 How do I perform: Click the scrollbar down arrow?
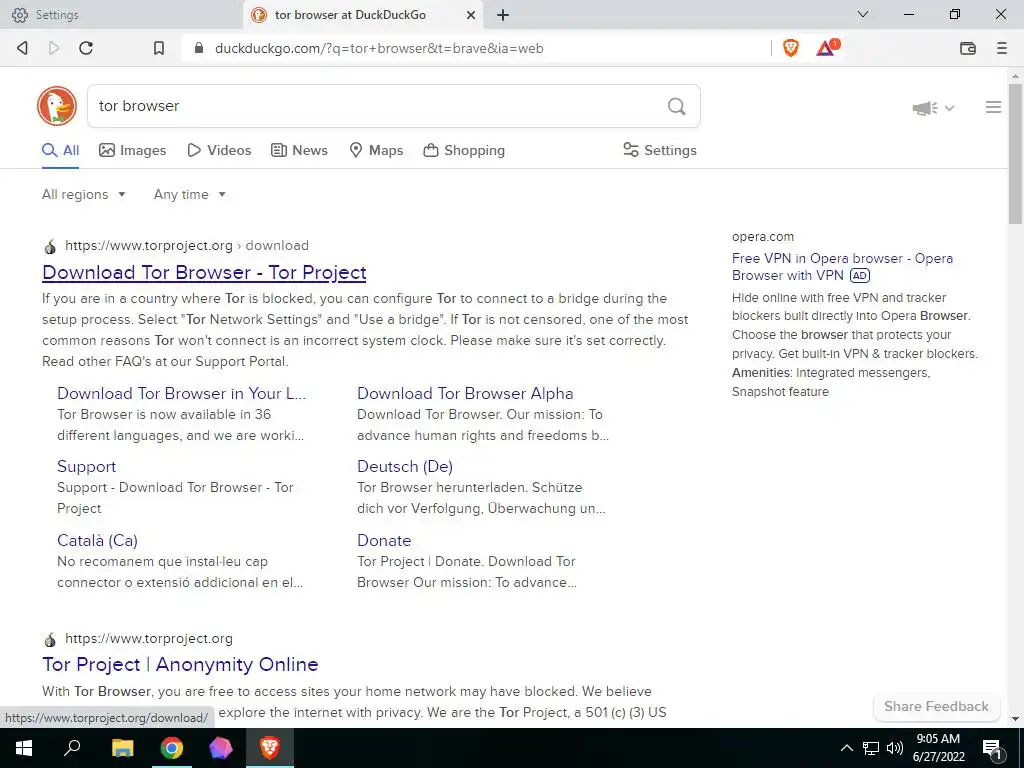point(1015,719)
